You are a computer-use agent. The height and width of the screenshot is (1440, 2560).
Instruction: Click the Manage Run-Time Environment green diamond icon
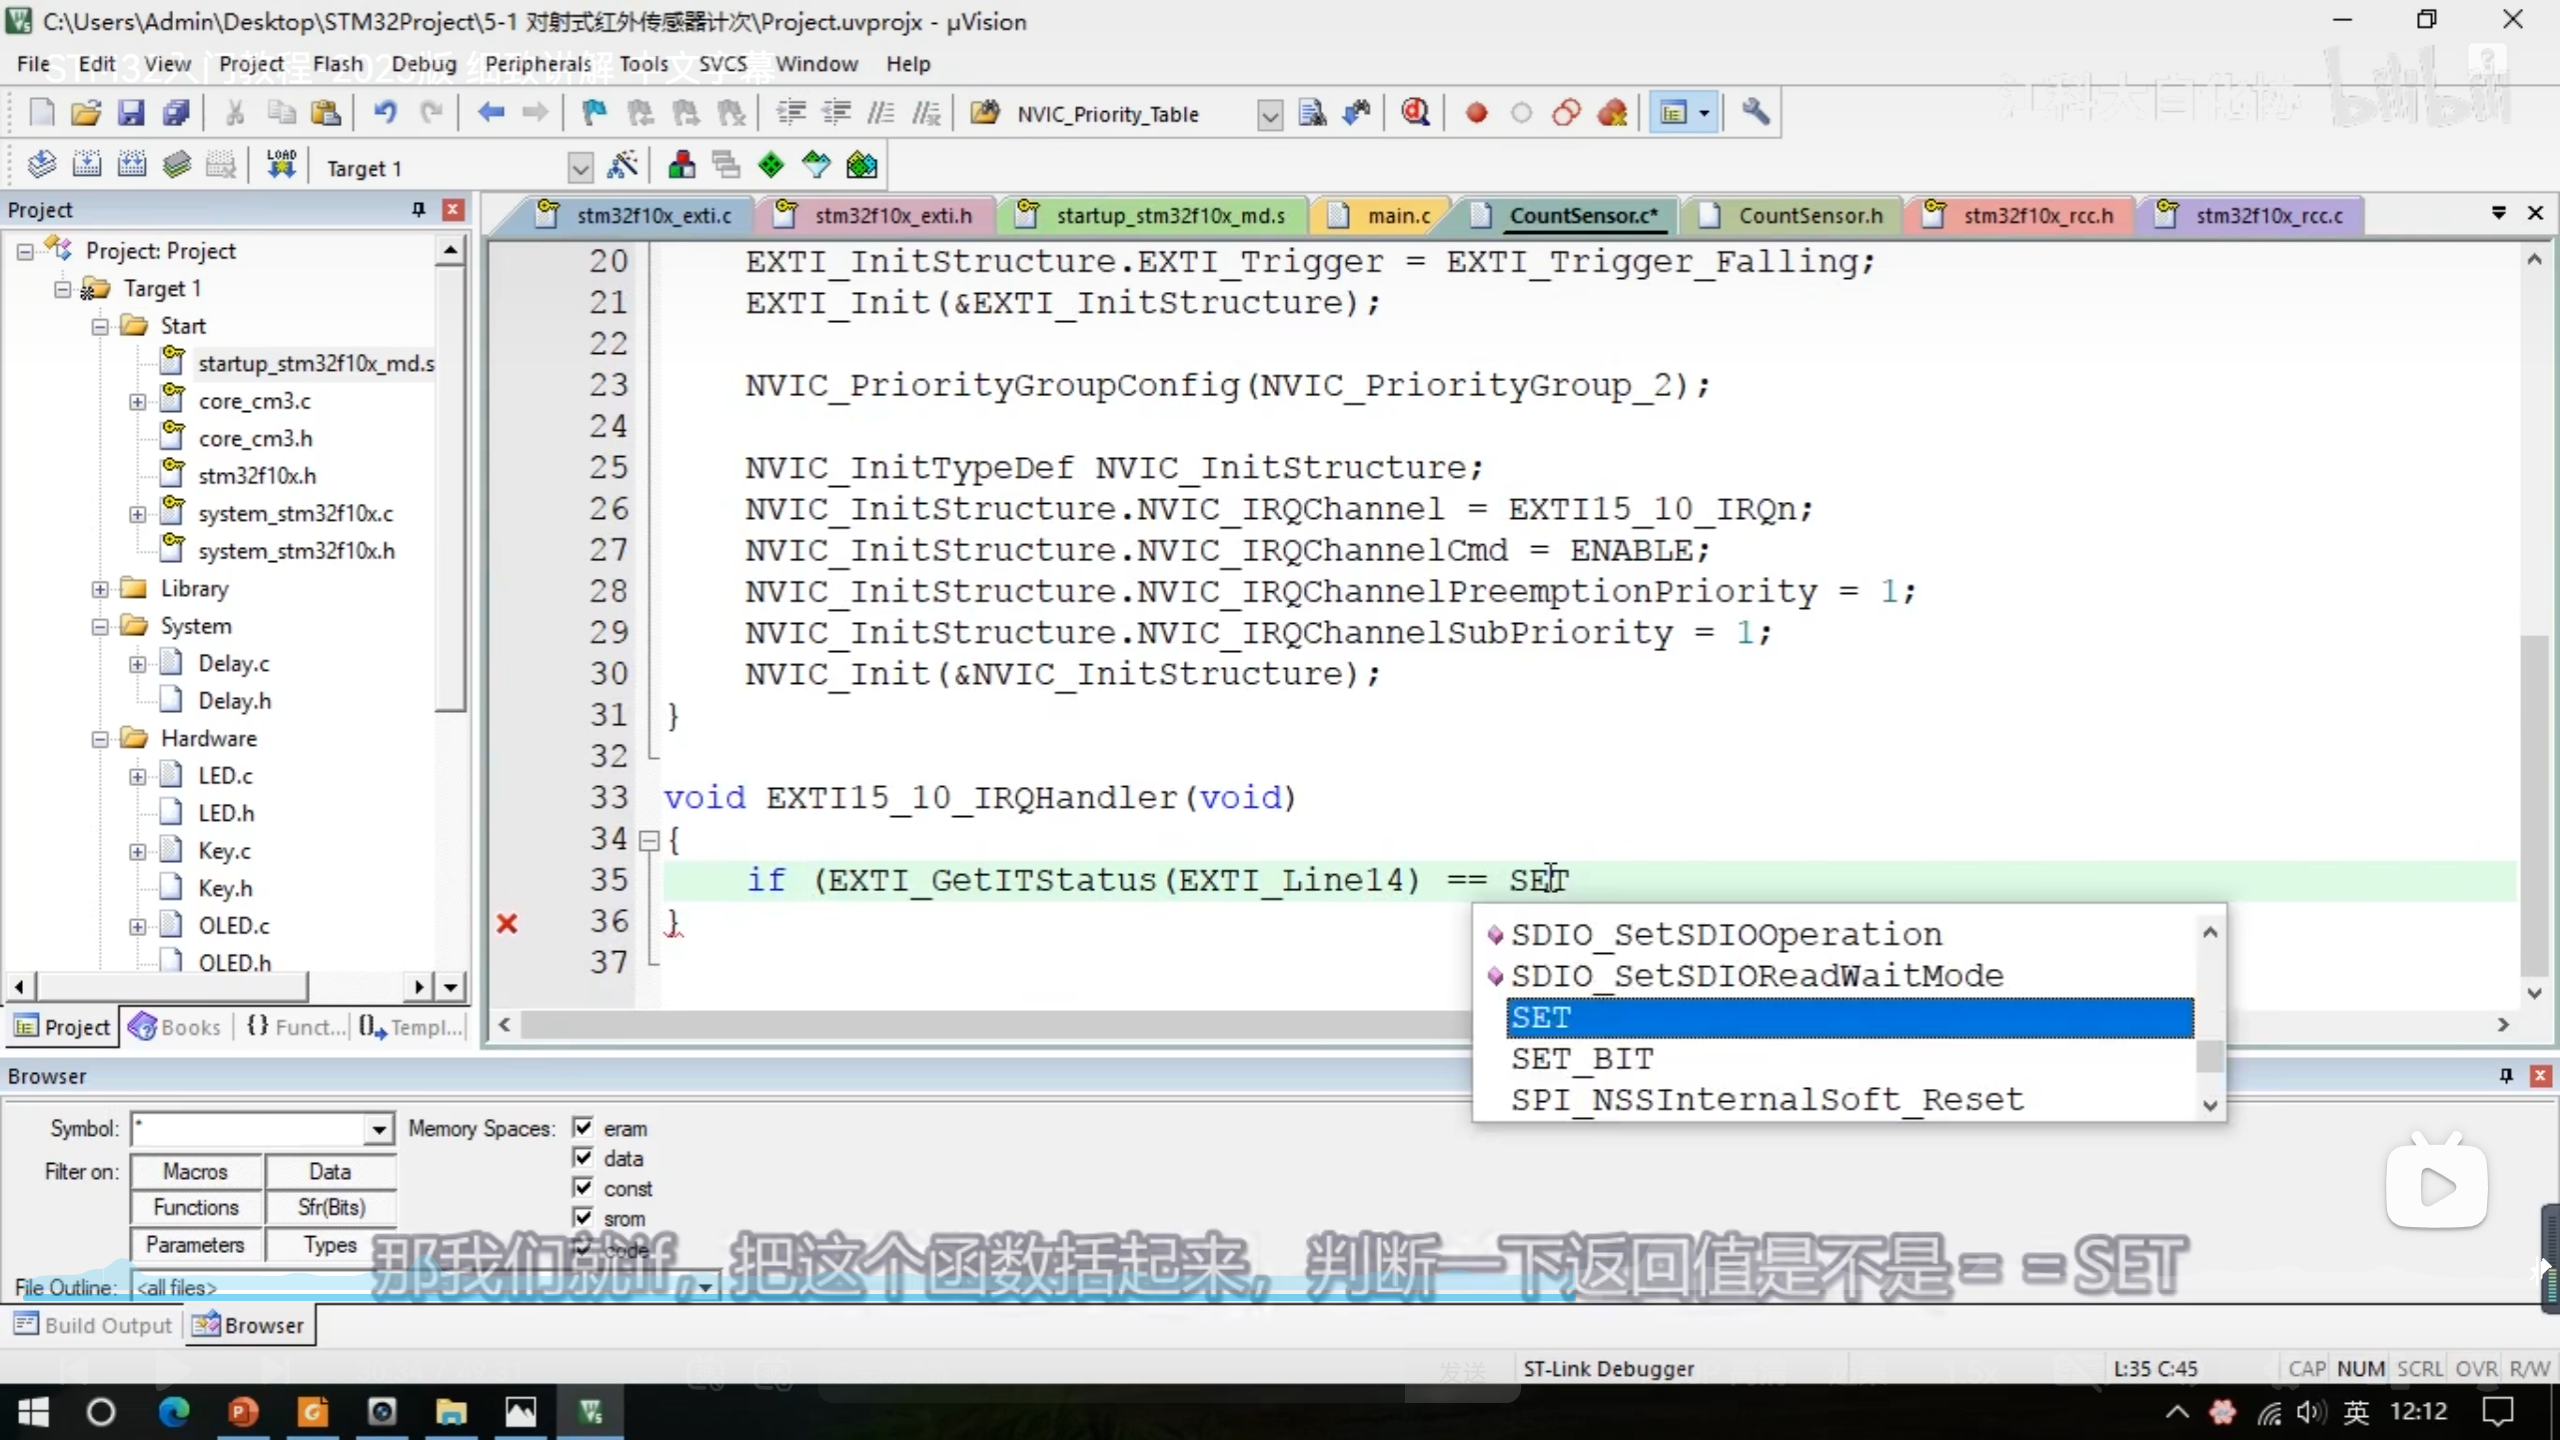click(x=771, y=166)
